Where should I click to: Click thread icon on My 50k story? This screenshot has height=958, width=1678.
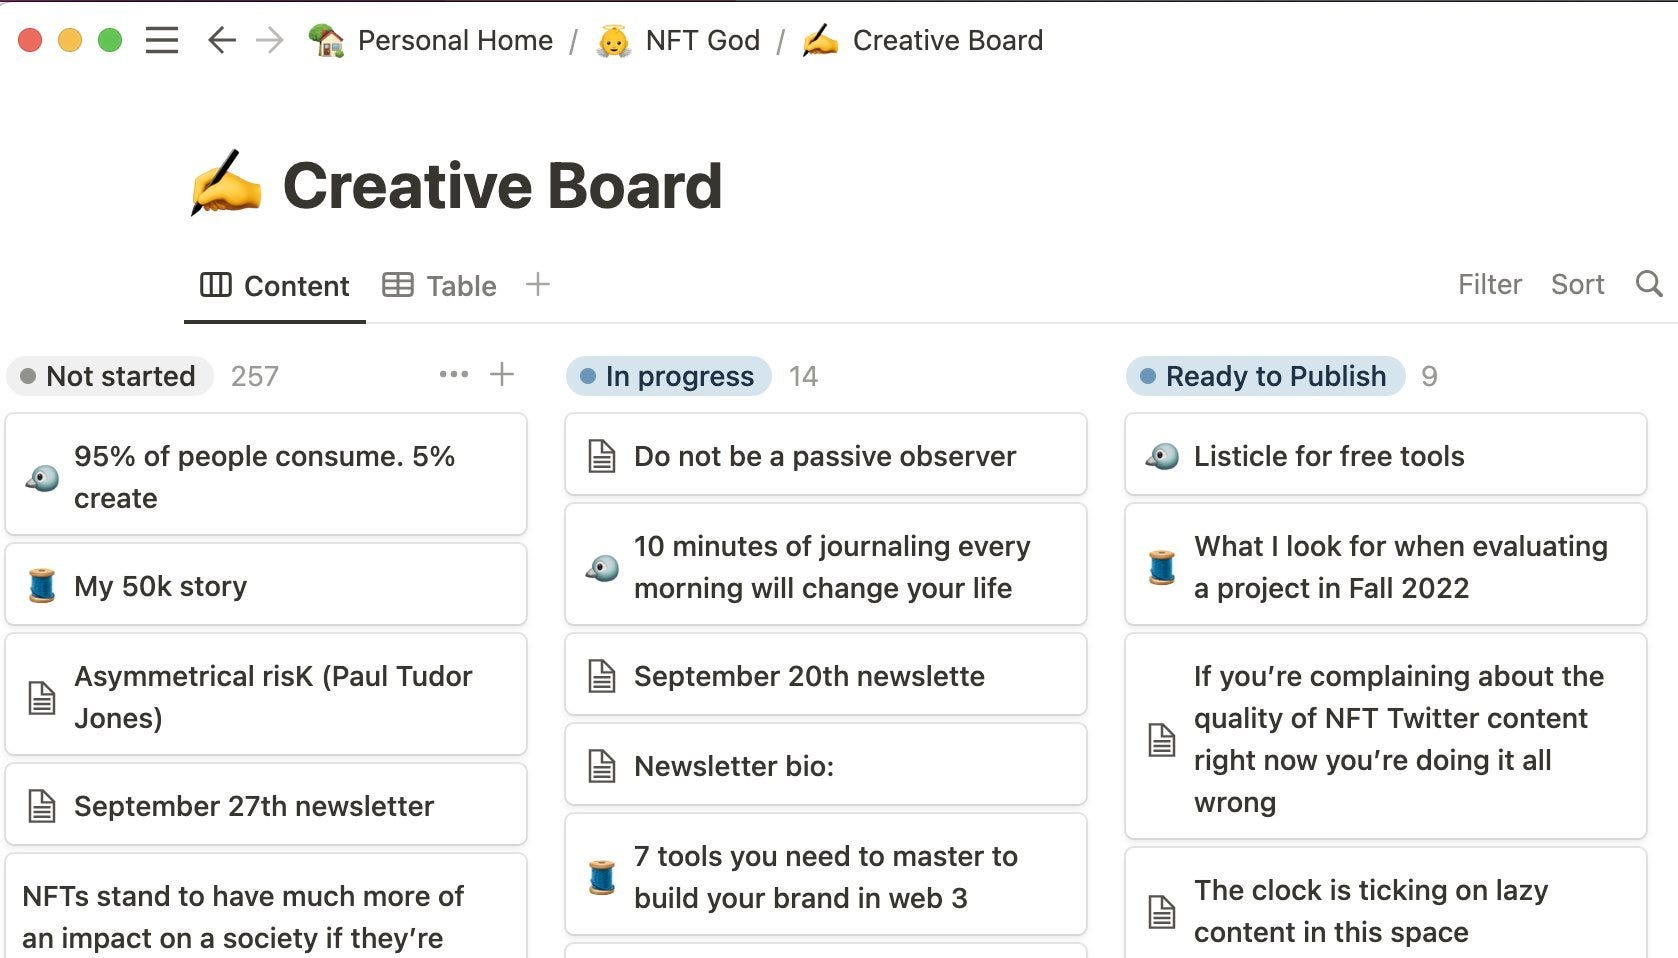coord(42,586)
